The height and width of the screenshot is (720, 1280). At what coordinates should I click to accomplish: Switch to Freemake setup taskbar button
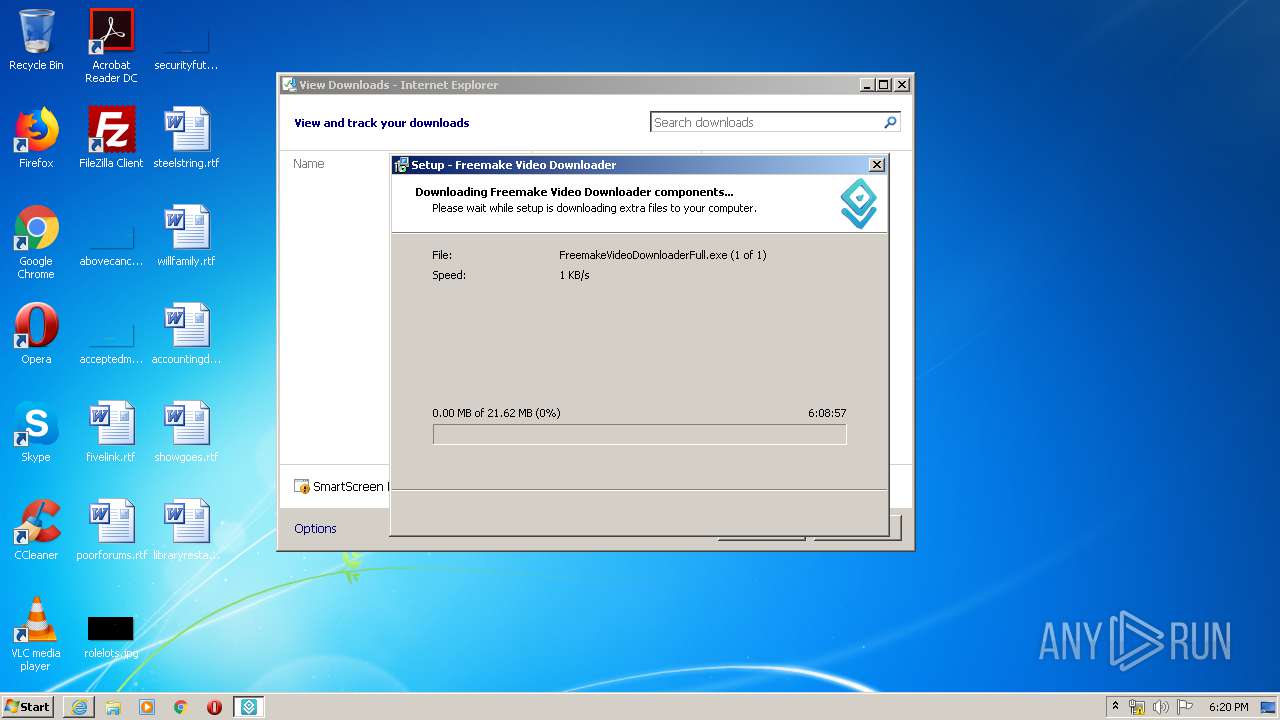pyautogui.click(x=249, y=707)
